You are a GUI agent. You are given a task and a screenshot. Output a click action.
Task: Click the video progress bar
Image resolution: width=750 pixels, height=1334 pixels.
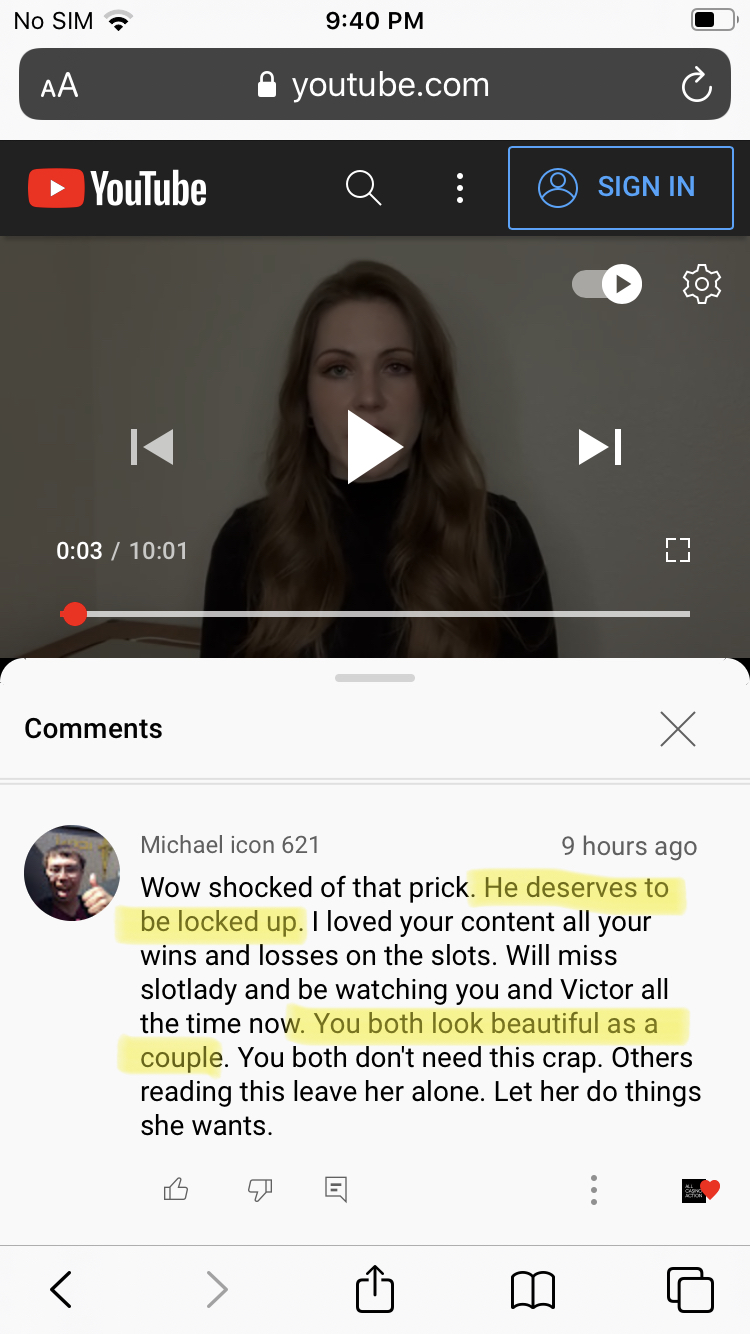click(380, 613)
